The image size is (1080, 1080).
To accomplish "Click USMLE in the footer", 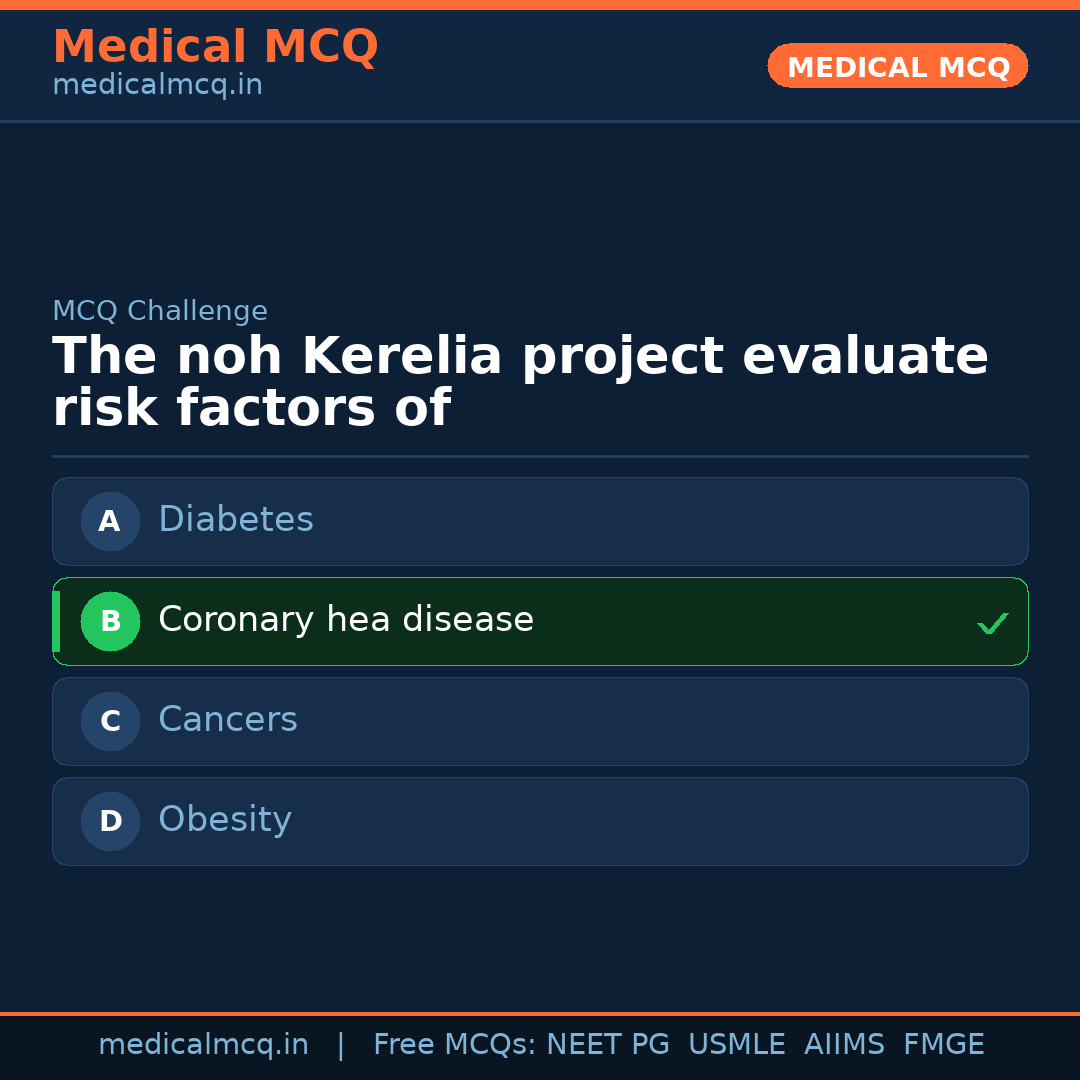I will click(736, 1045).
